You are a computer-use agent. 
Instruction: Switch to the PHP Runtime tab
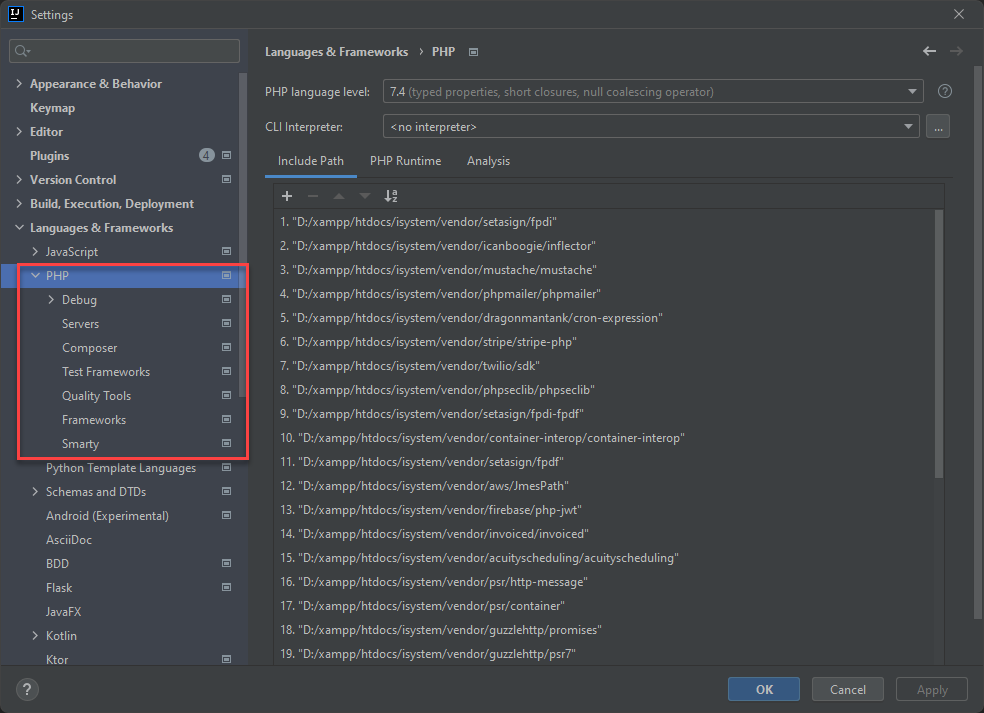pos(406,160)
